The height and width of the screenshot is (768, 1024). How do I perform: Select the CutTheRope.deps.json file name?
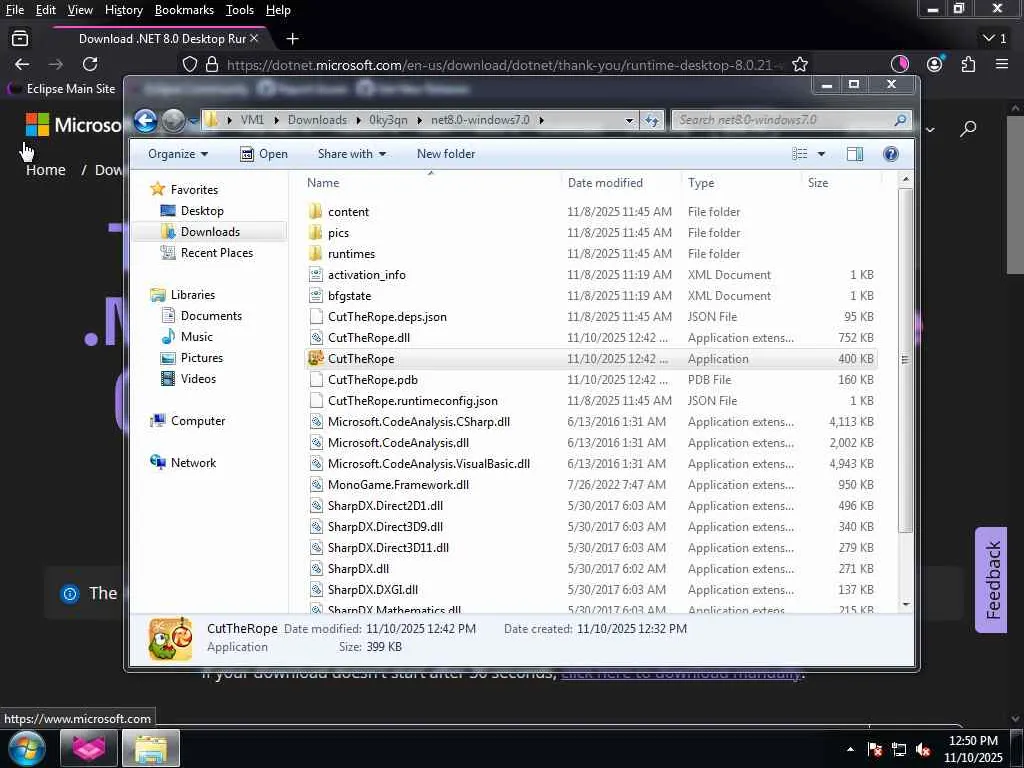387,317
